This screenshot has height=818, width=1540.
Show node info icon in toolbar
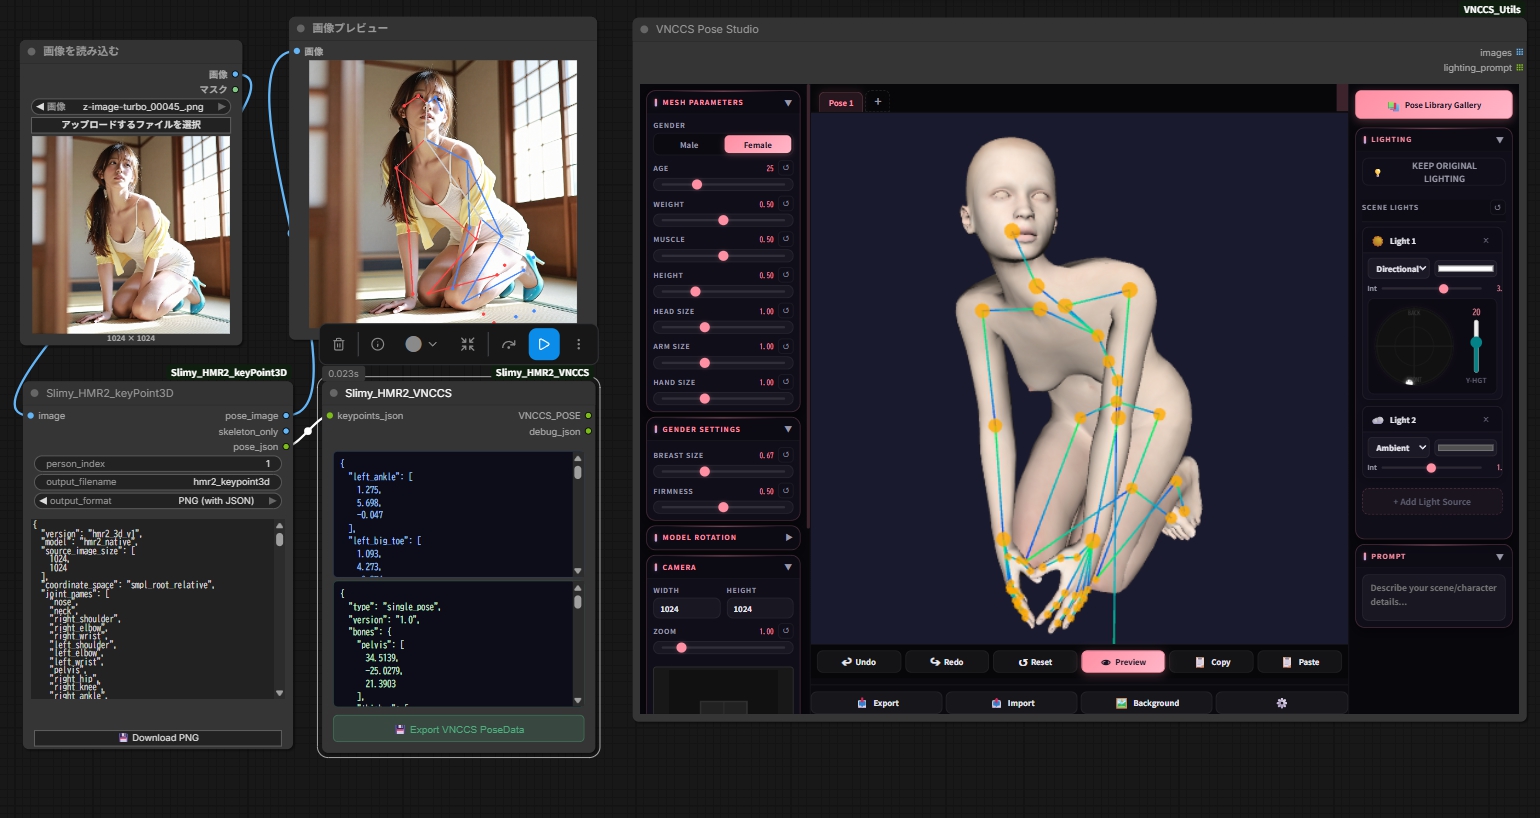tap(378, 344)
